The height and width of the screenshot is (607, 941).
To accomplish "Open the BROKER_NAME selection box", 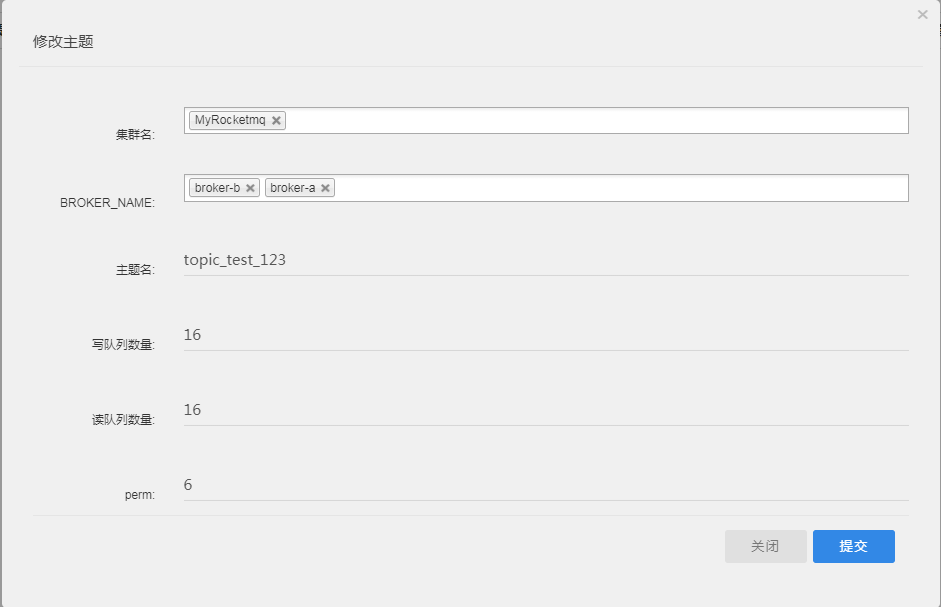I will point(620,188).
